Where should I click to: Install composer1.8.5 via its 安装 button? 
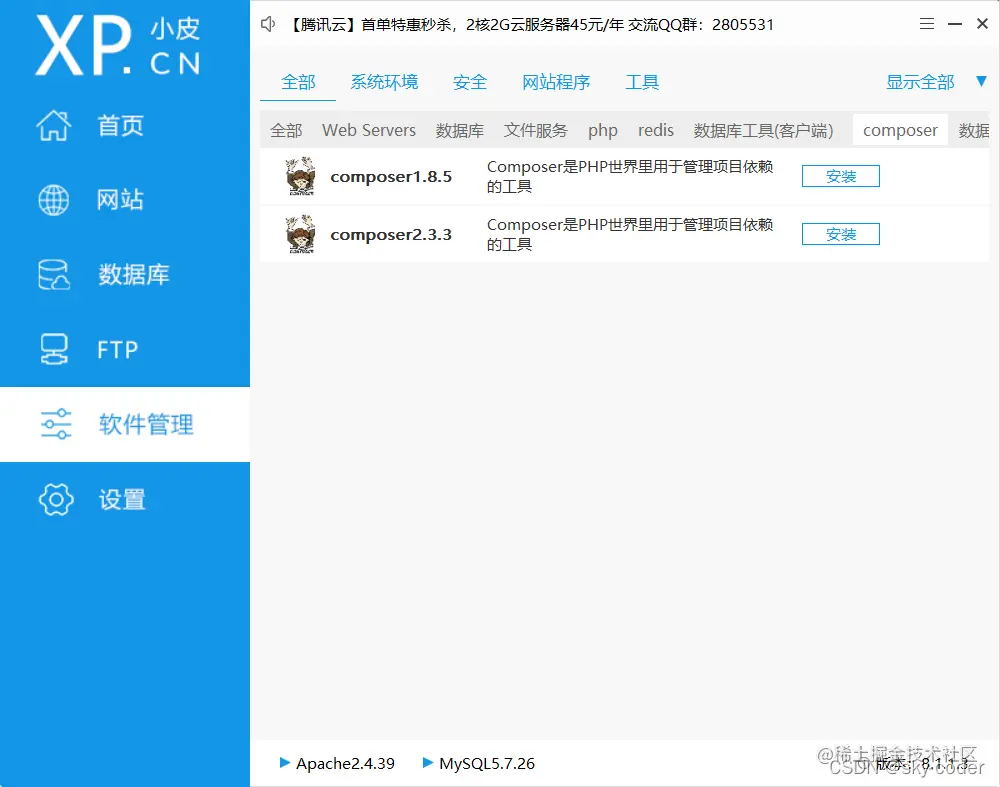(840, 175)
